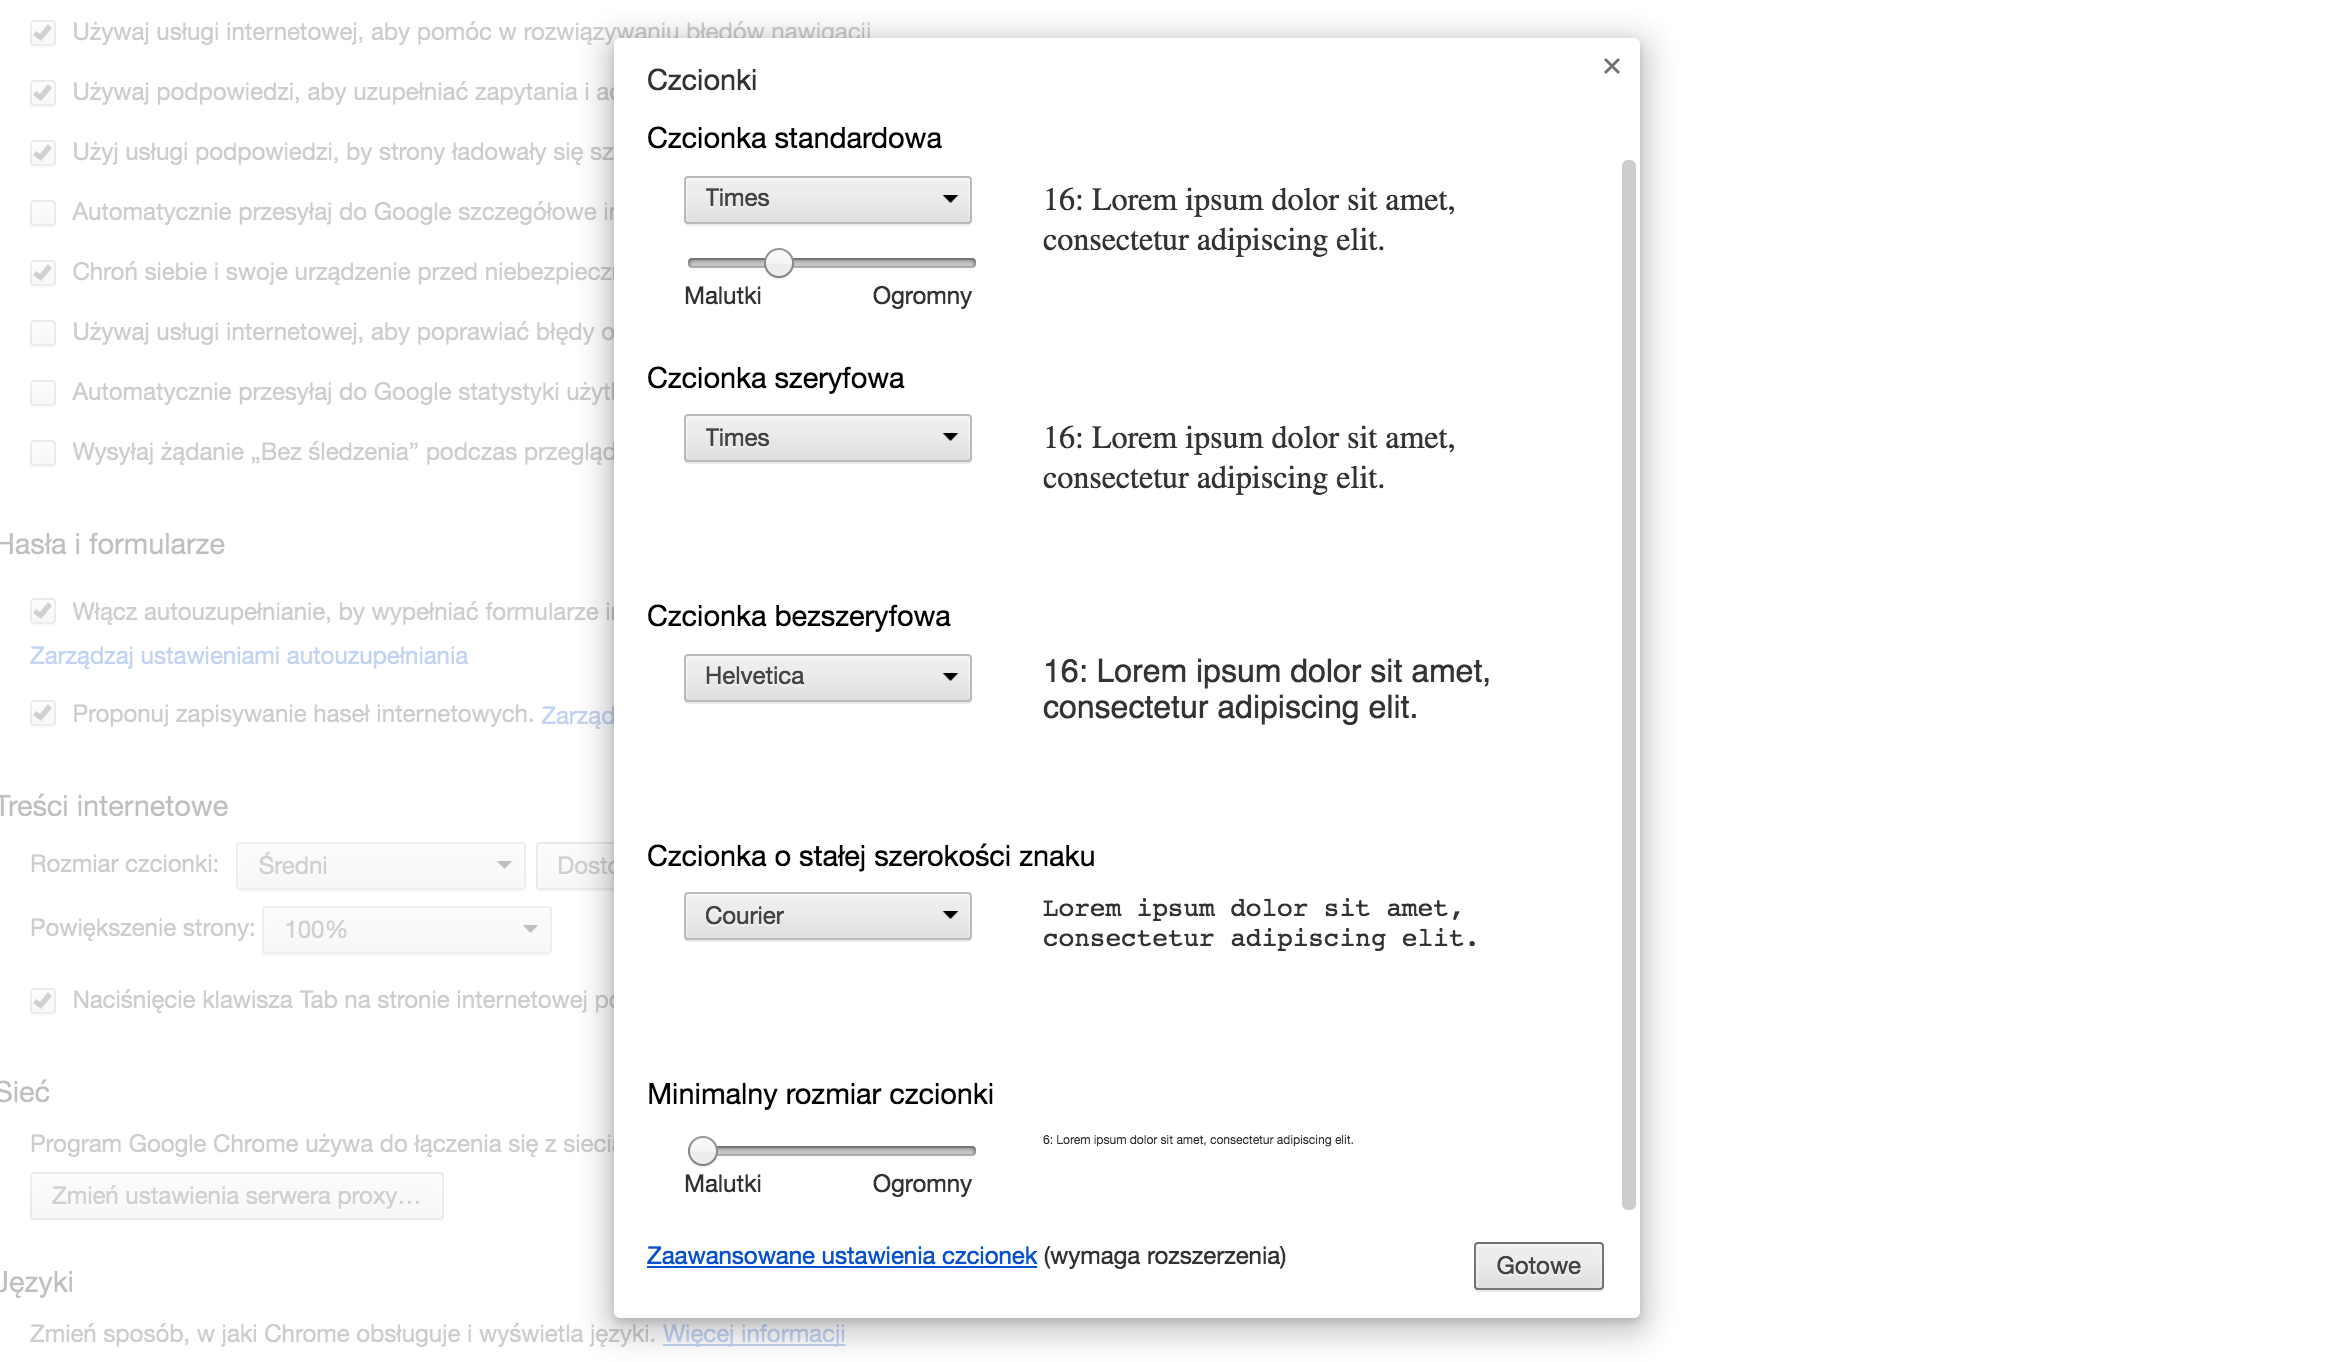Open the Helvetica sans-serif font dropdown
Image resolution: width=2348 pixels, height=1362 pixels.
click(x=827, y=677)
